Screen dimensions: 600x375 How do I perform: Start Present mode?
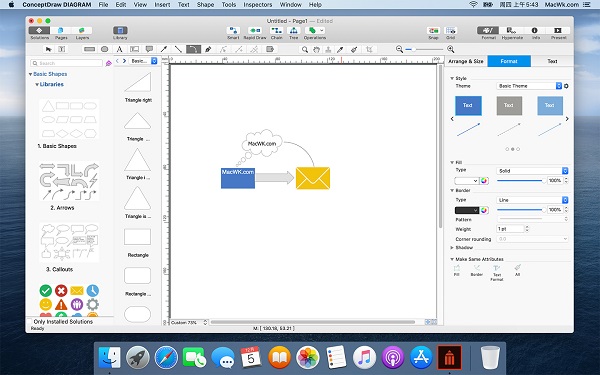tap(558, 33)
